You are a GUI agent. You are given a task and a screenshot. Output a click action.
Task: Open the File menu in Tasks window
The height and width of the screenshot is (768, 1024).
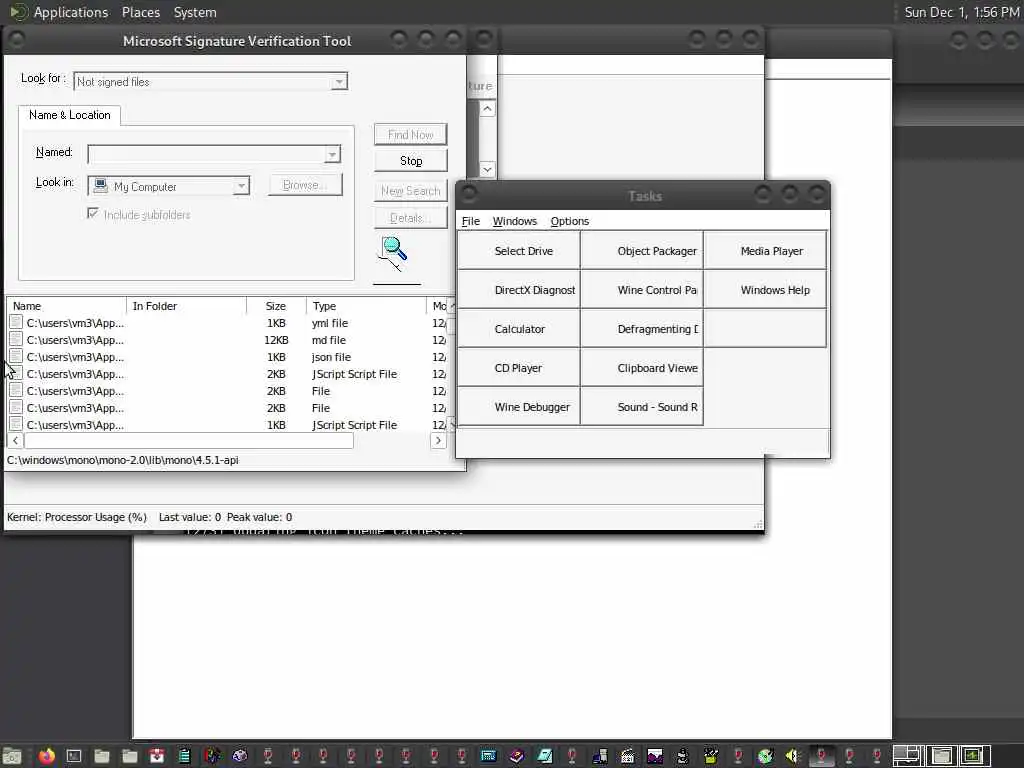[x=470, y=221]
